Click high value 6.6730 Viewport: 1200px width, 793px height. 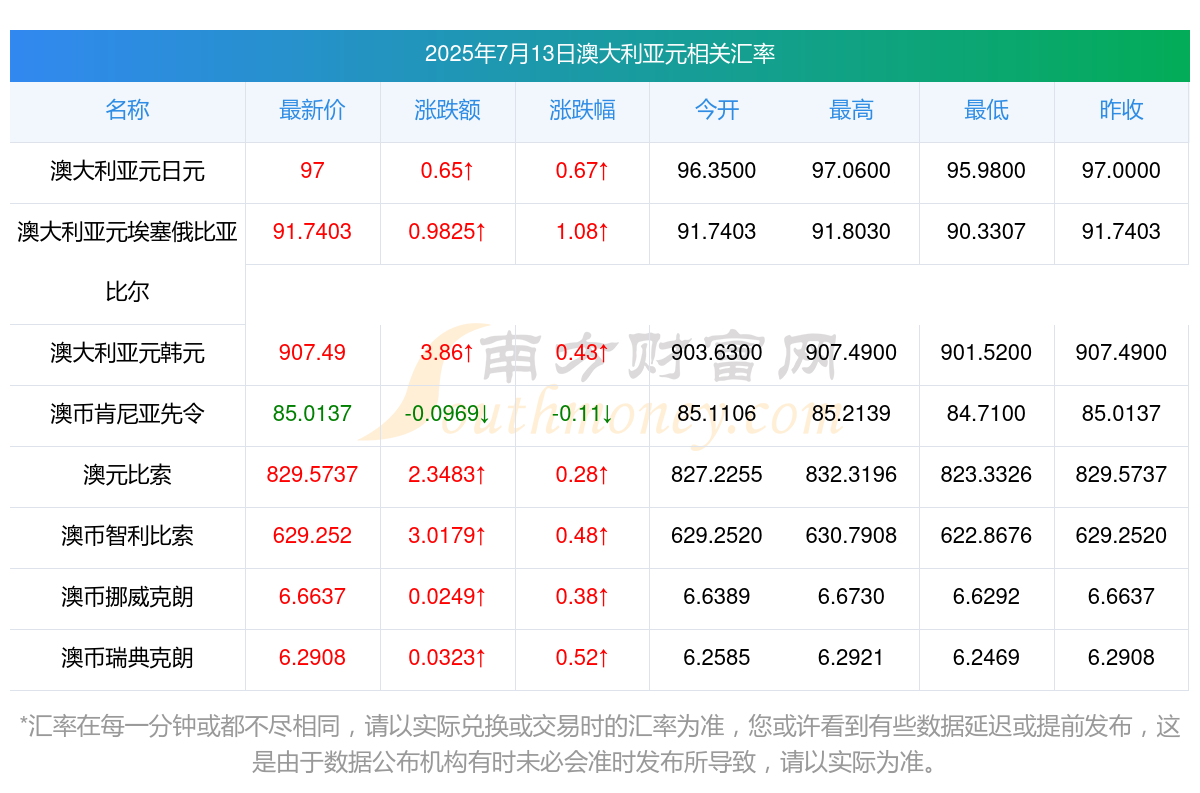point(851,597)
